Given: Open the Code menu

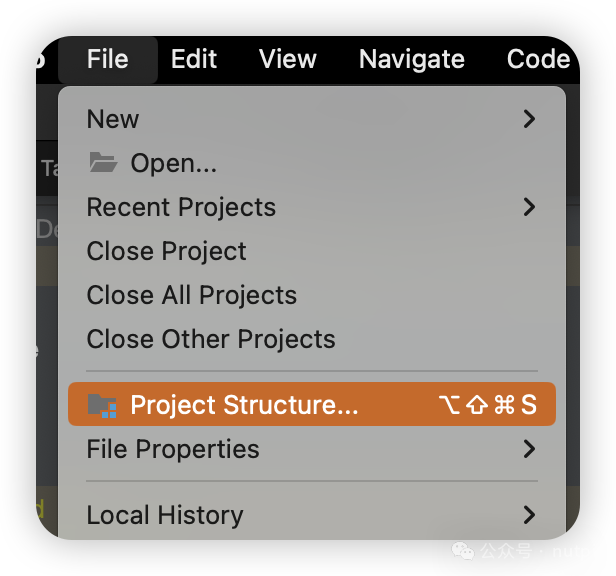Looking at the screenshot, I should [538, 59].
